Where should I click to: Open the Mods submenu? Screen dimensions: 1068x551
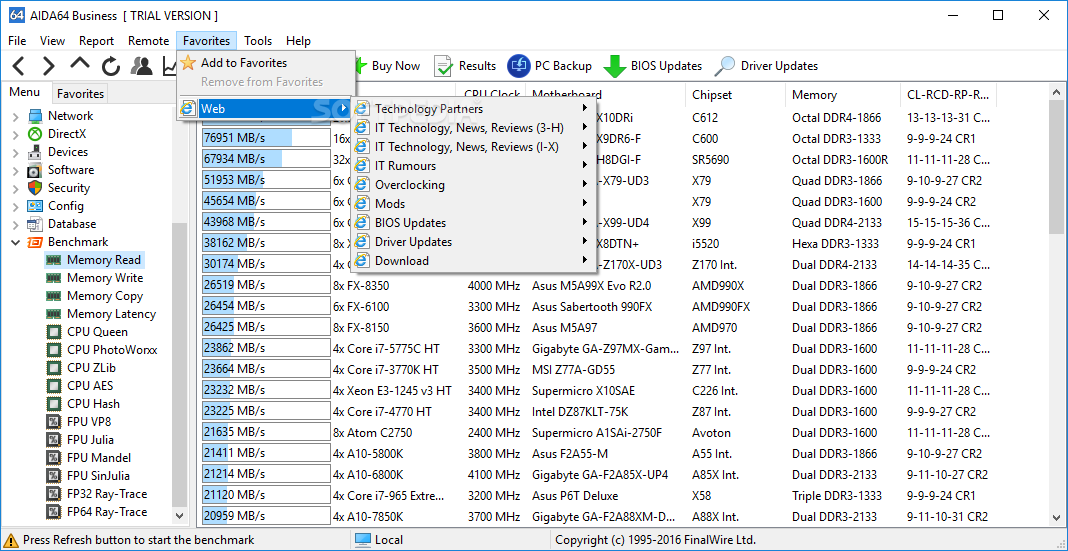click(473, 204)
